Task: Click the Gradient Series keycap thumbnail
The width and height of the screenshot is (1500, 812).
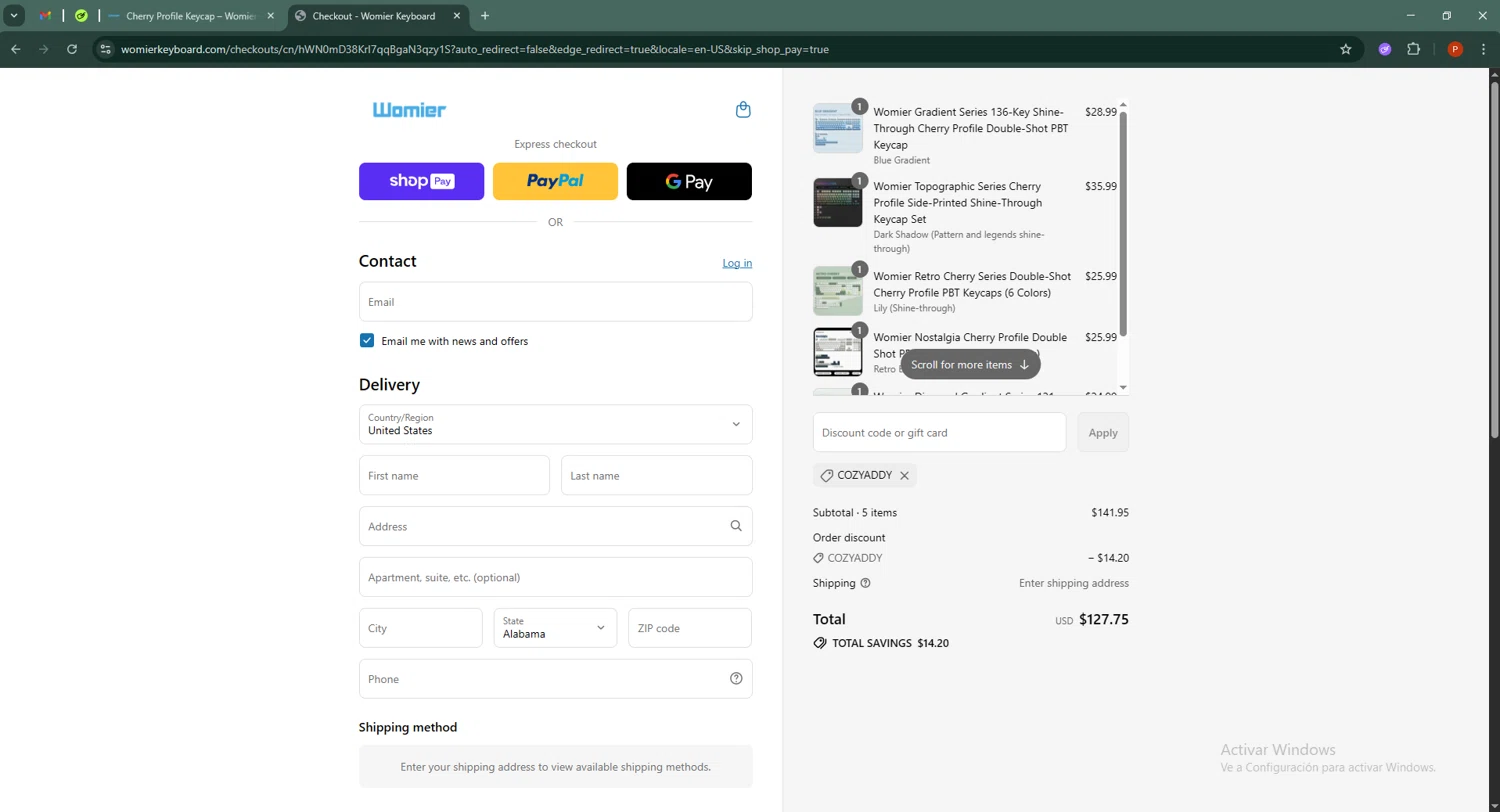Action: [x=837, y=127]
